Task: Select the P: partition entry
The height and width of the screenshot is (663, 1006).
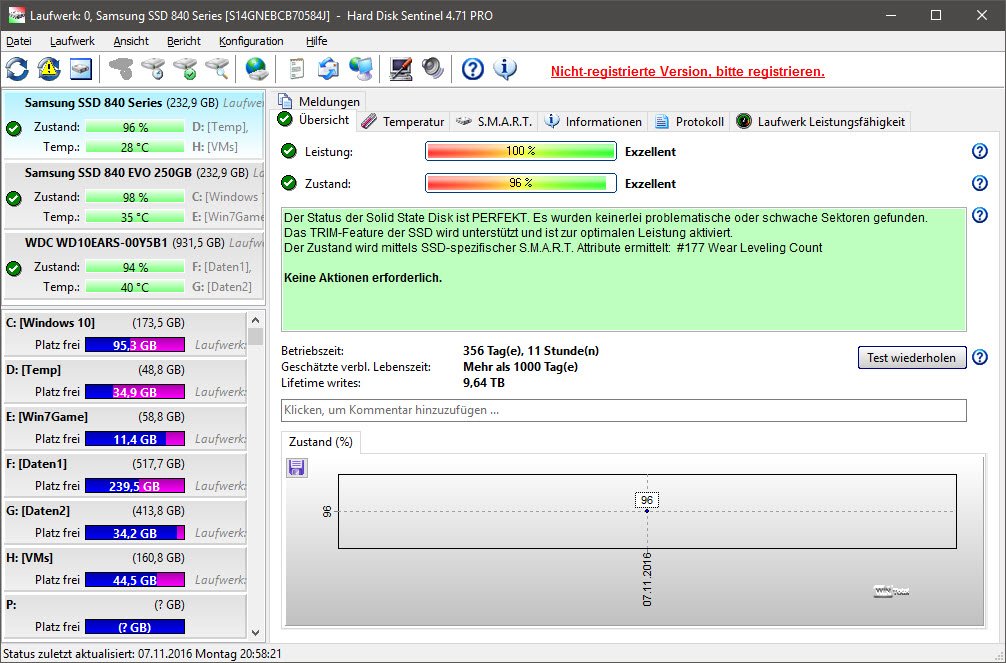Action: tap(125, 616)
